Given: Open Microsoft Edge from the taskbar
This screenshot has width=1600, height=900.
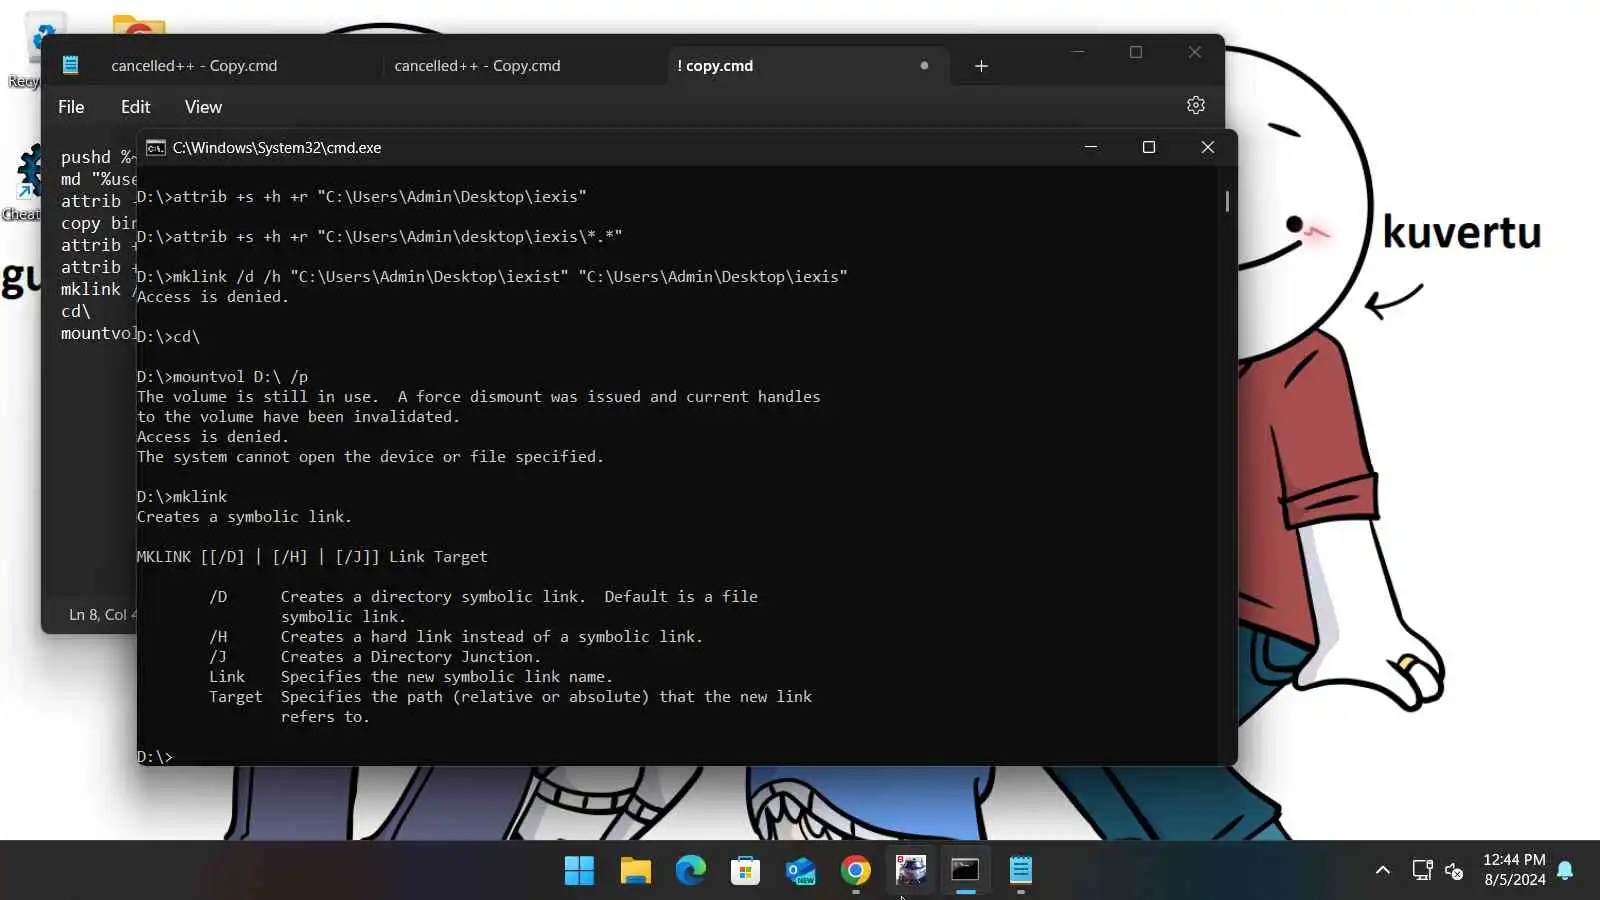Looking at the screenshot, I should pos(690,871).
